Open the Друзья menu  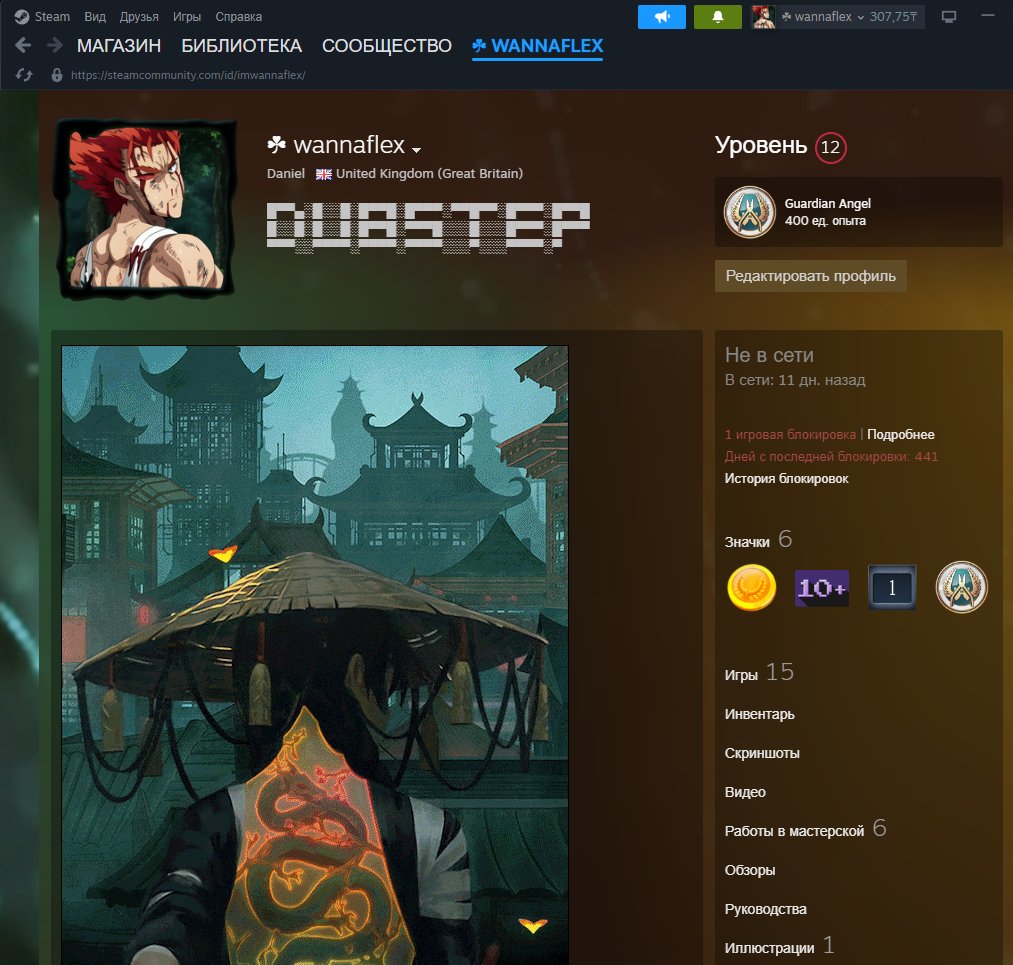coord(139,17)
